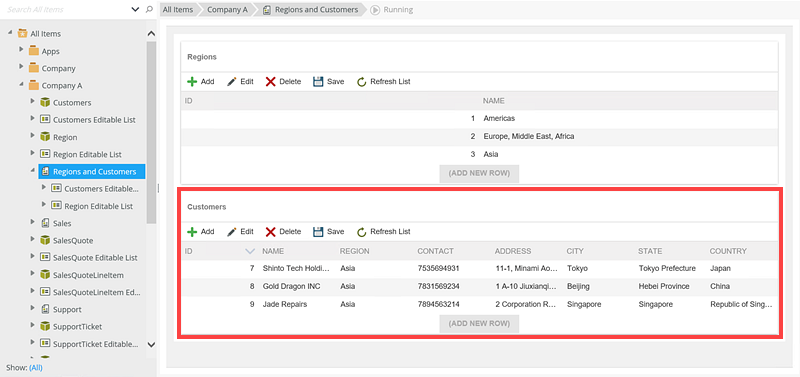Select the Gold Dragon INC customer row
Viewport: 800px width, 377px height.
(x=480, y=286)
